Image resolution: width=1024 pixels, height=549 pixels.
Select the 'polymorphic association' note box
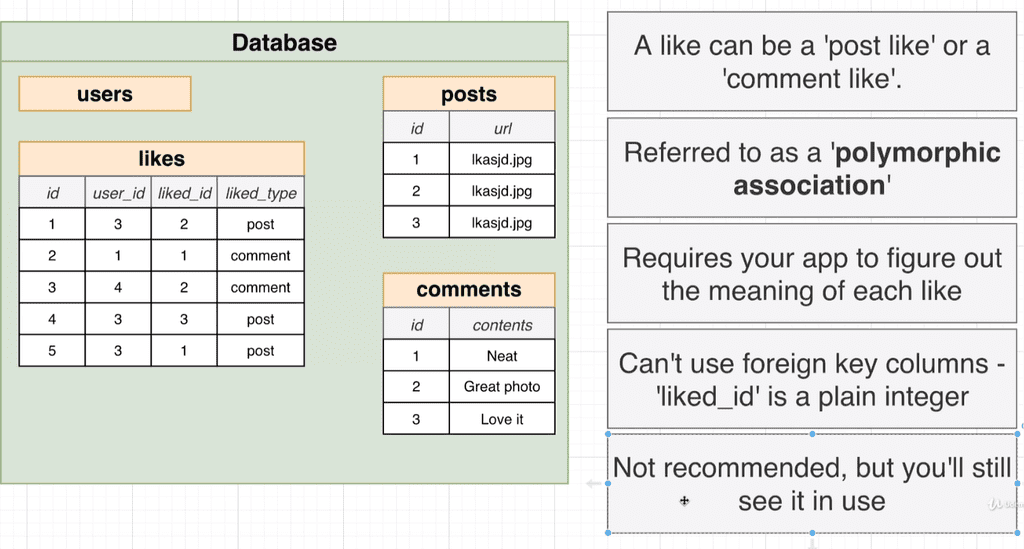click(x=812, y=169)
